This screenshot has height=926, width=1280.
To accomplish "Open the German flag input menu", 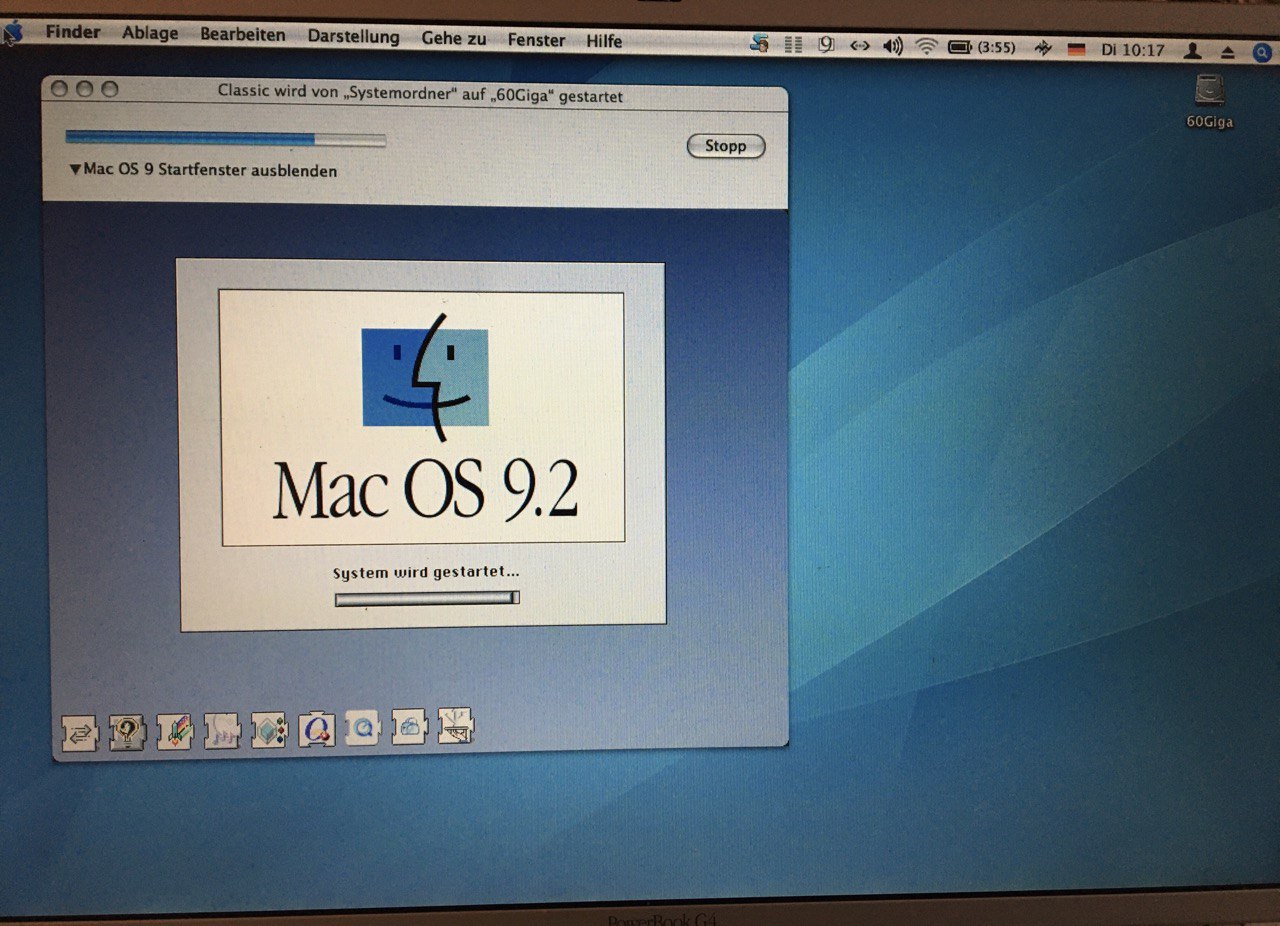I will point(1077,49).
